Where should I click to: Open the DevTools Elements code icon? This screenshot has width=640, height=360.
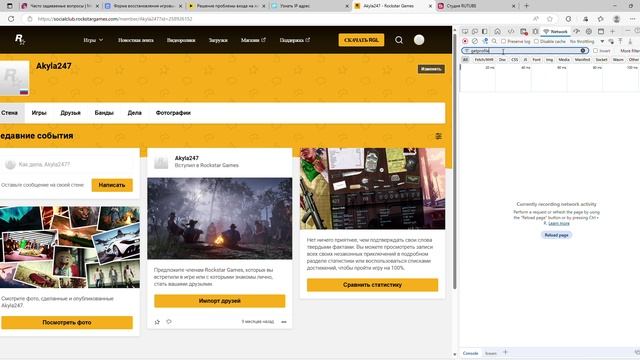pos(511,31)
